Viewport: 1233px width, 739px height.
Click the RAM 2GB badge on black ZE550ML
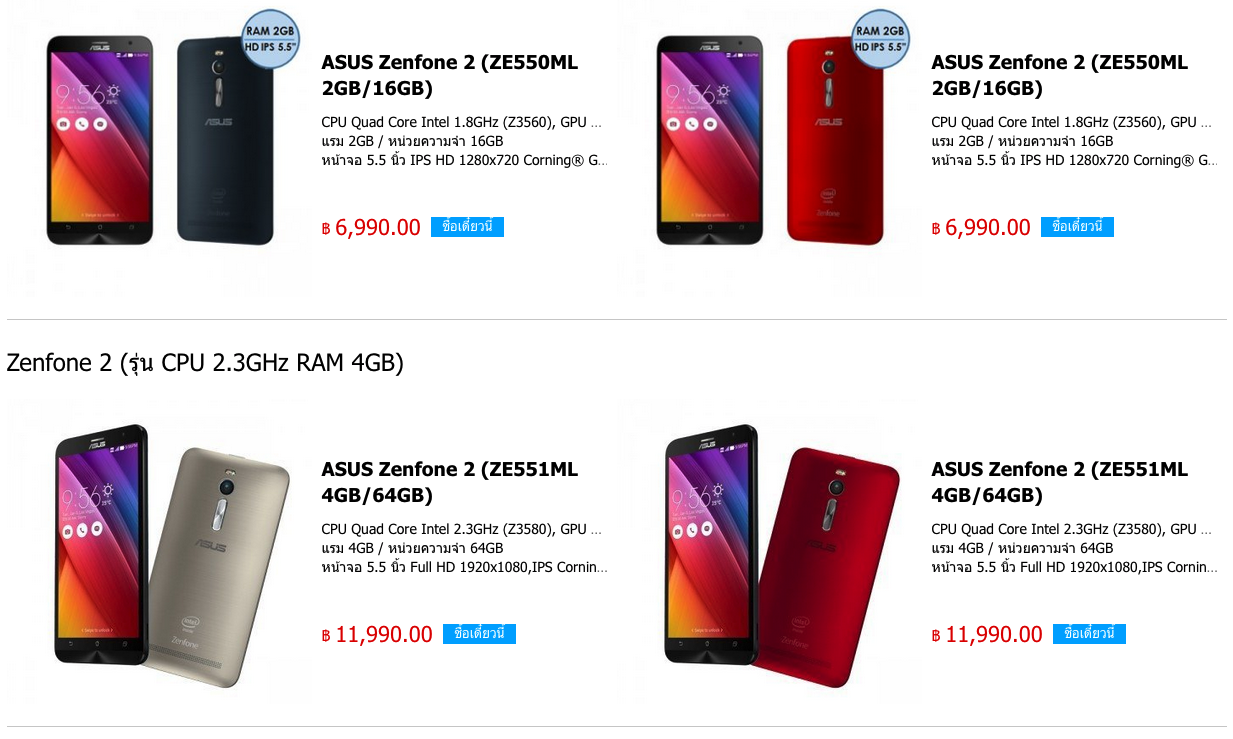(270, 38)
